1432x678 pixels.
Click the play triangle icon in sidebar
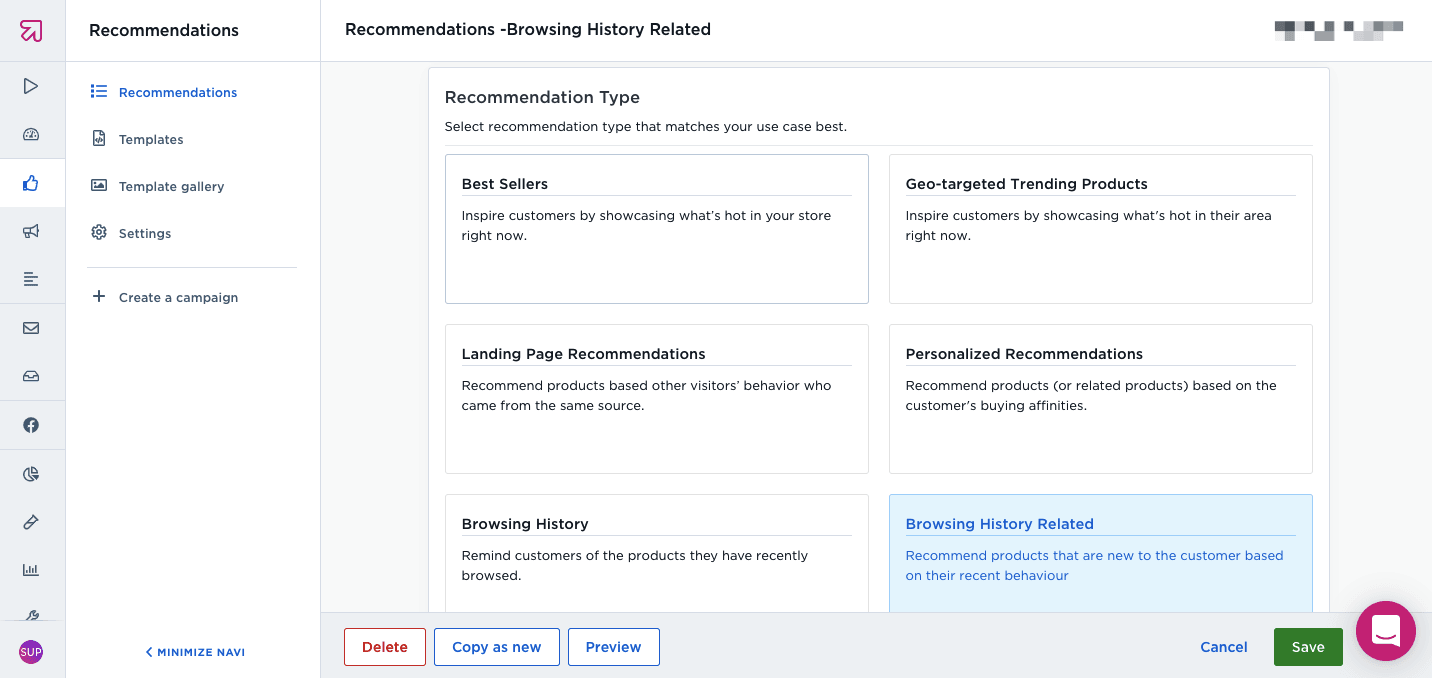(31, 86)
